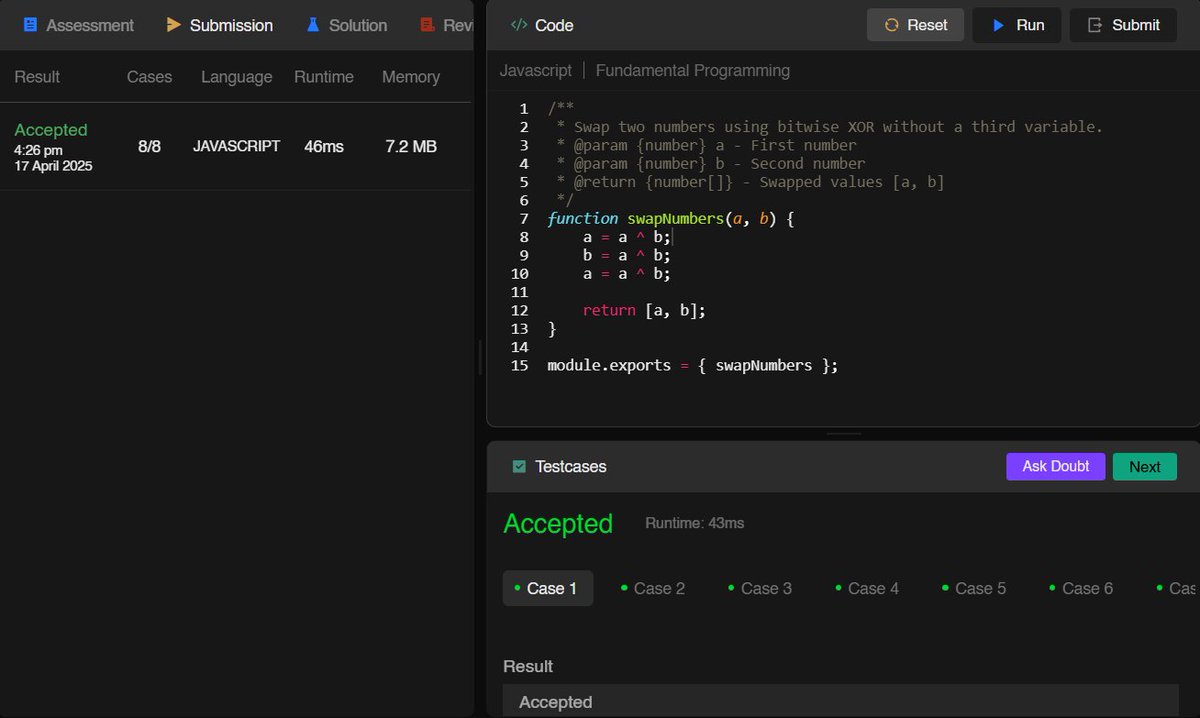Viewport: 1200px width, 718px height.
Task: Click the 17 April 2025 date text
Action: coord(53,166)
